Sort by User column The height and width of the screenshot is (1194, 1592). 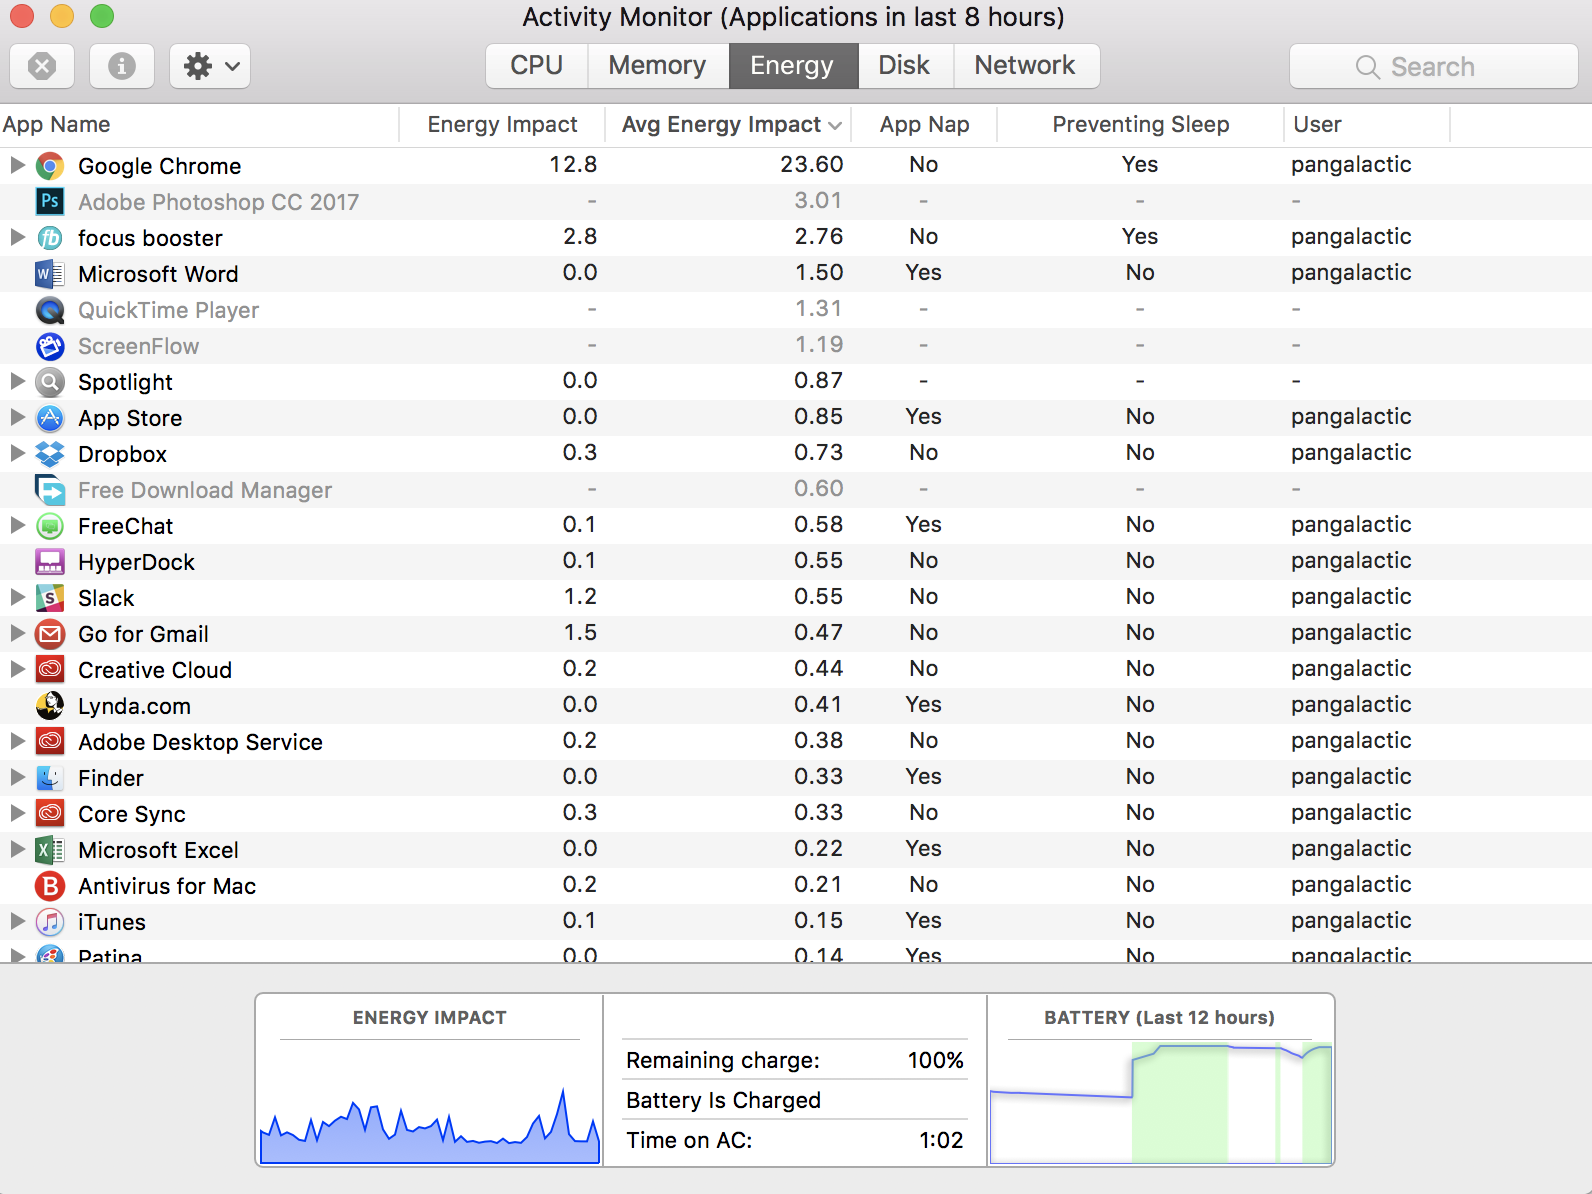[1367, 125]
